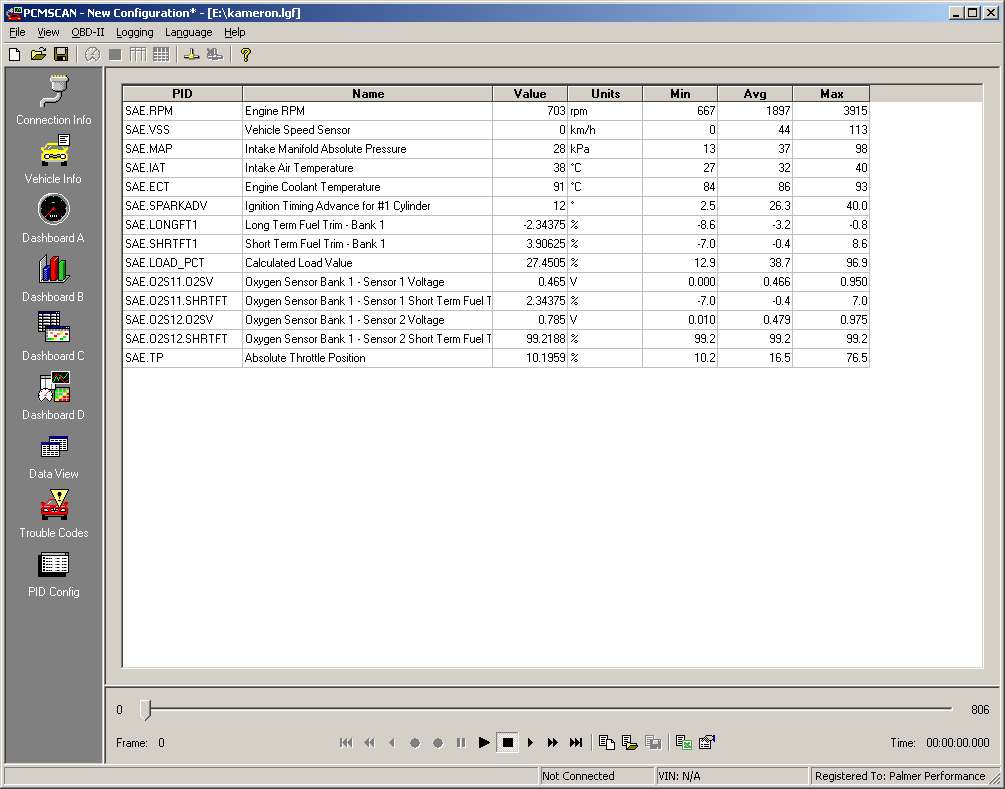The height and width of the screenshot is (789, 1005).
Task: Click the Avg column header
Action: tap(755, 94)
